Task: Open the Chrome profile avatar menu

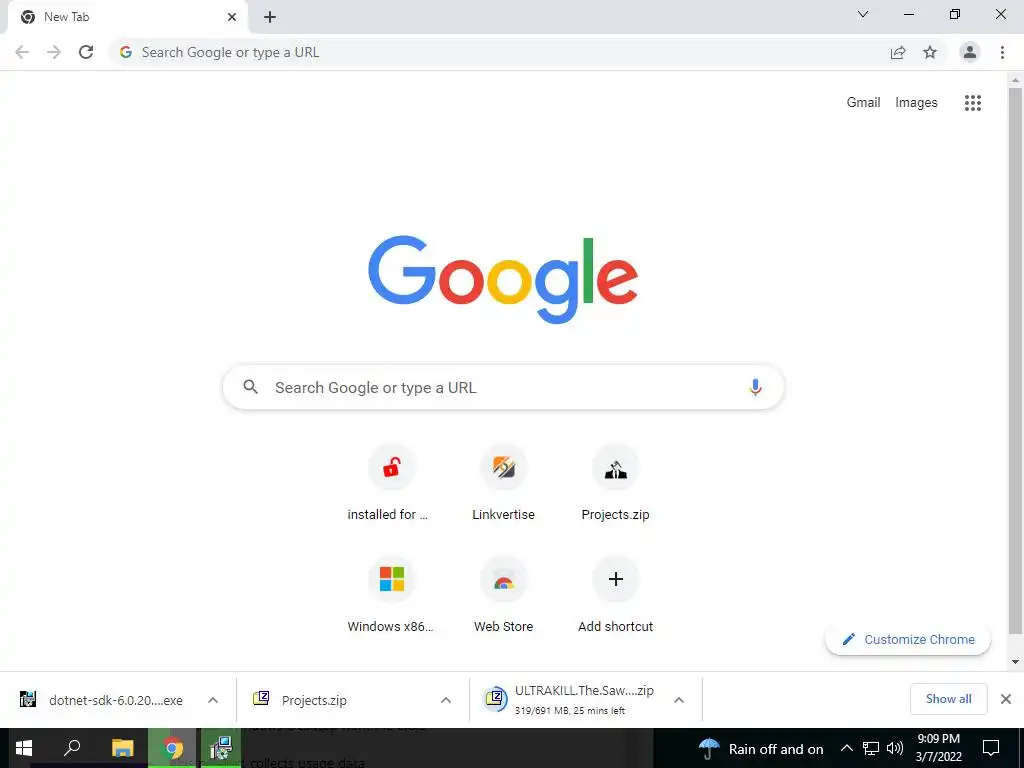Action: coord(970,52)
